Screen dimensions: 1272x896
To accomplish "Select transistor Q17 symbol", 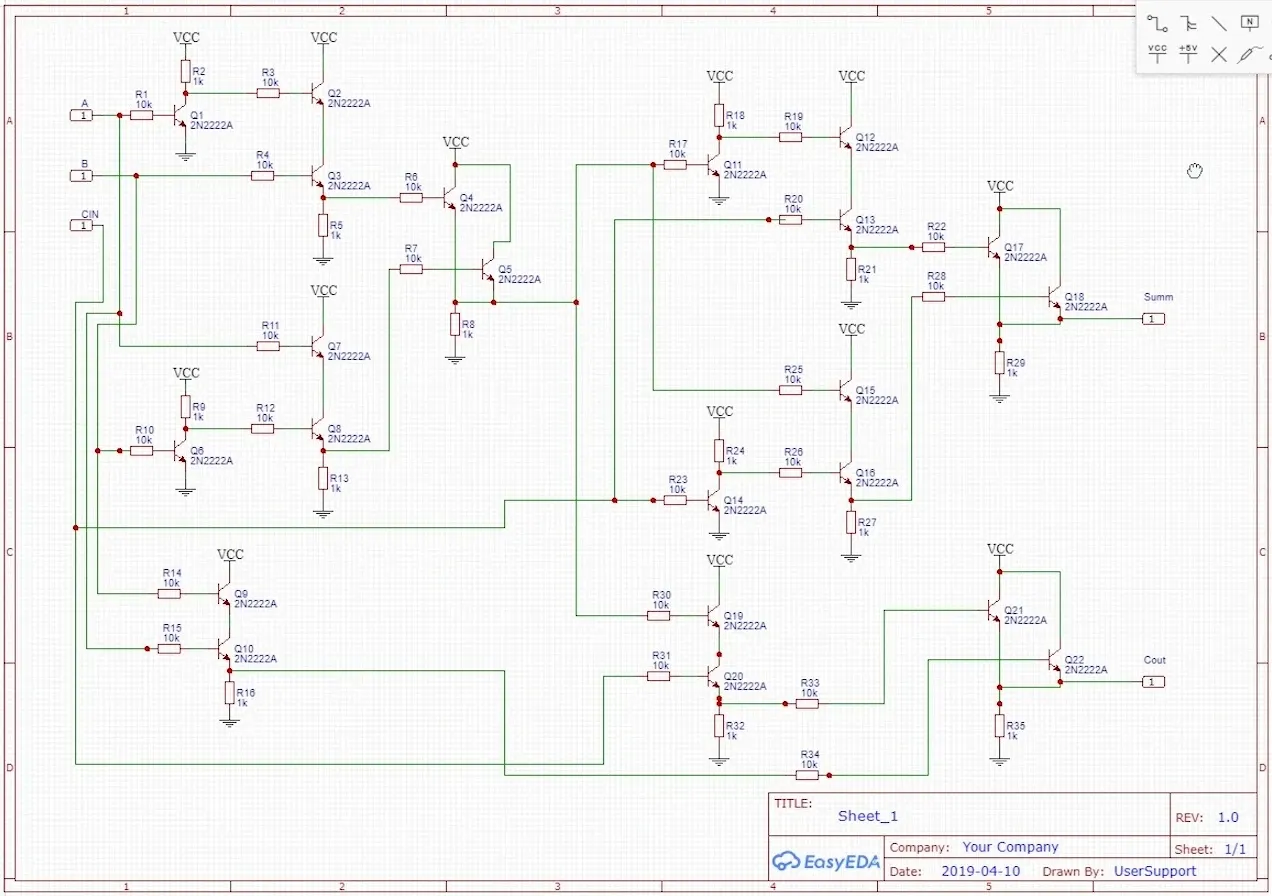I will [993, 247].
